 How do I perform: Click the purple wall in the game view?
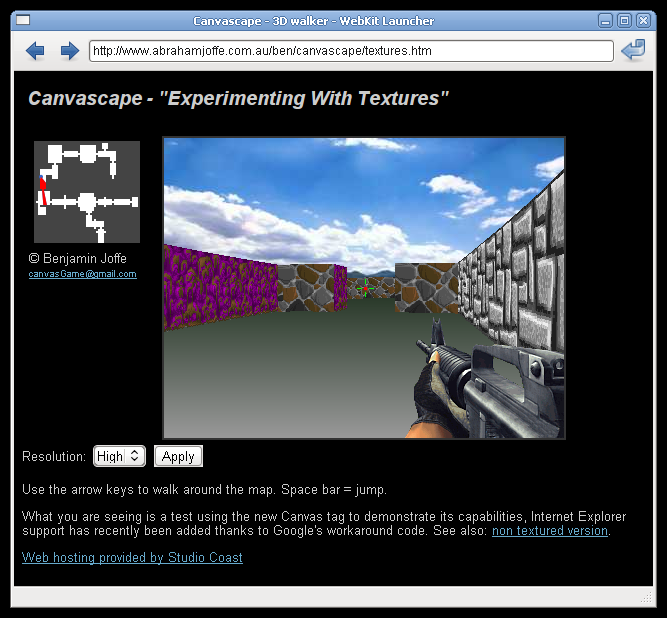(220, 287)
